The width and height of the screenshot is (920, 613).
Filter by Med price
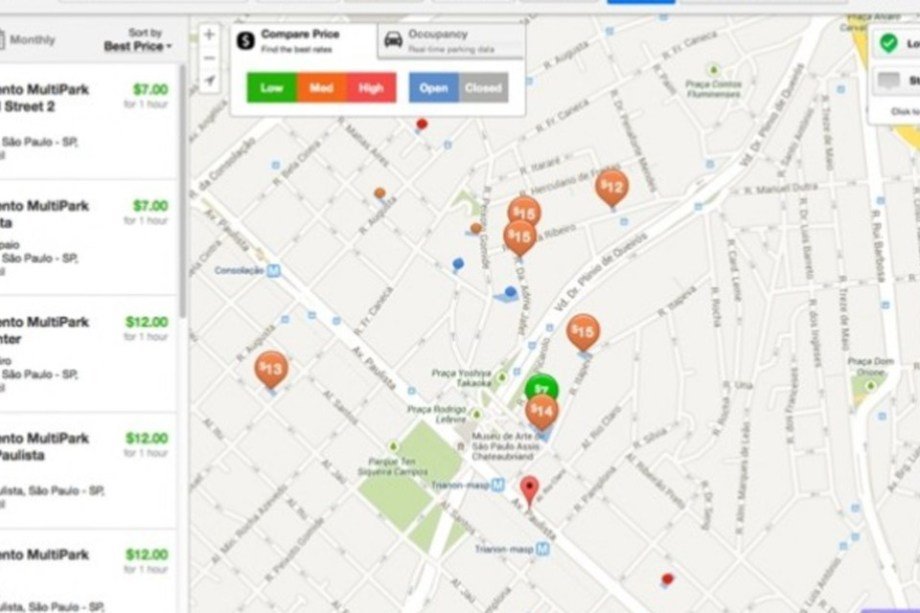322,88
